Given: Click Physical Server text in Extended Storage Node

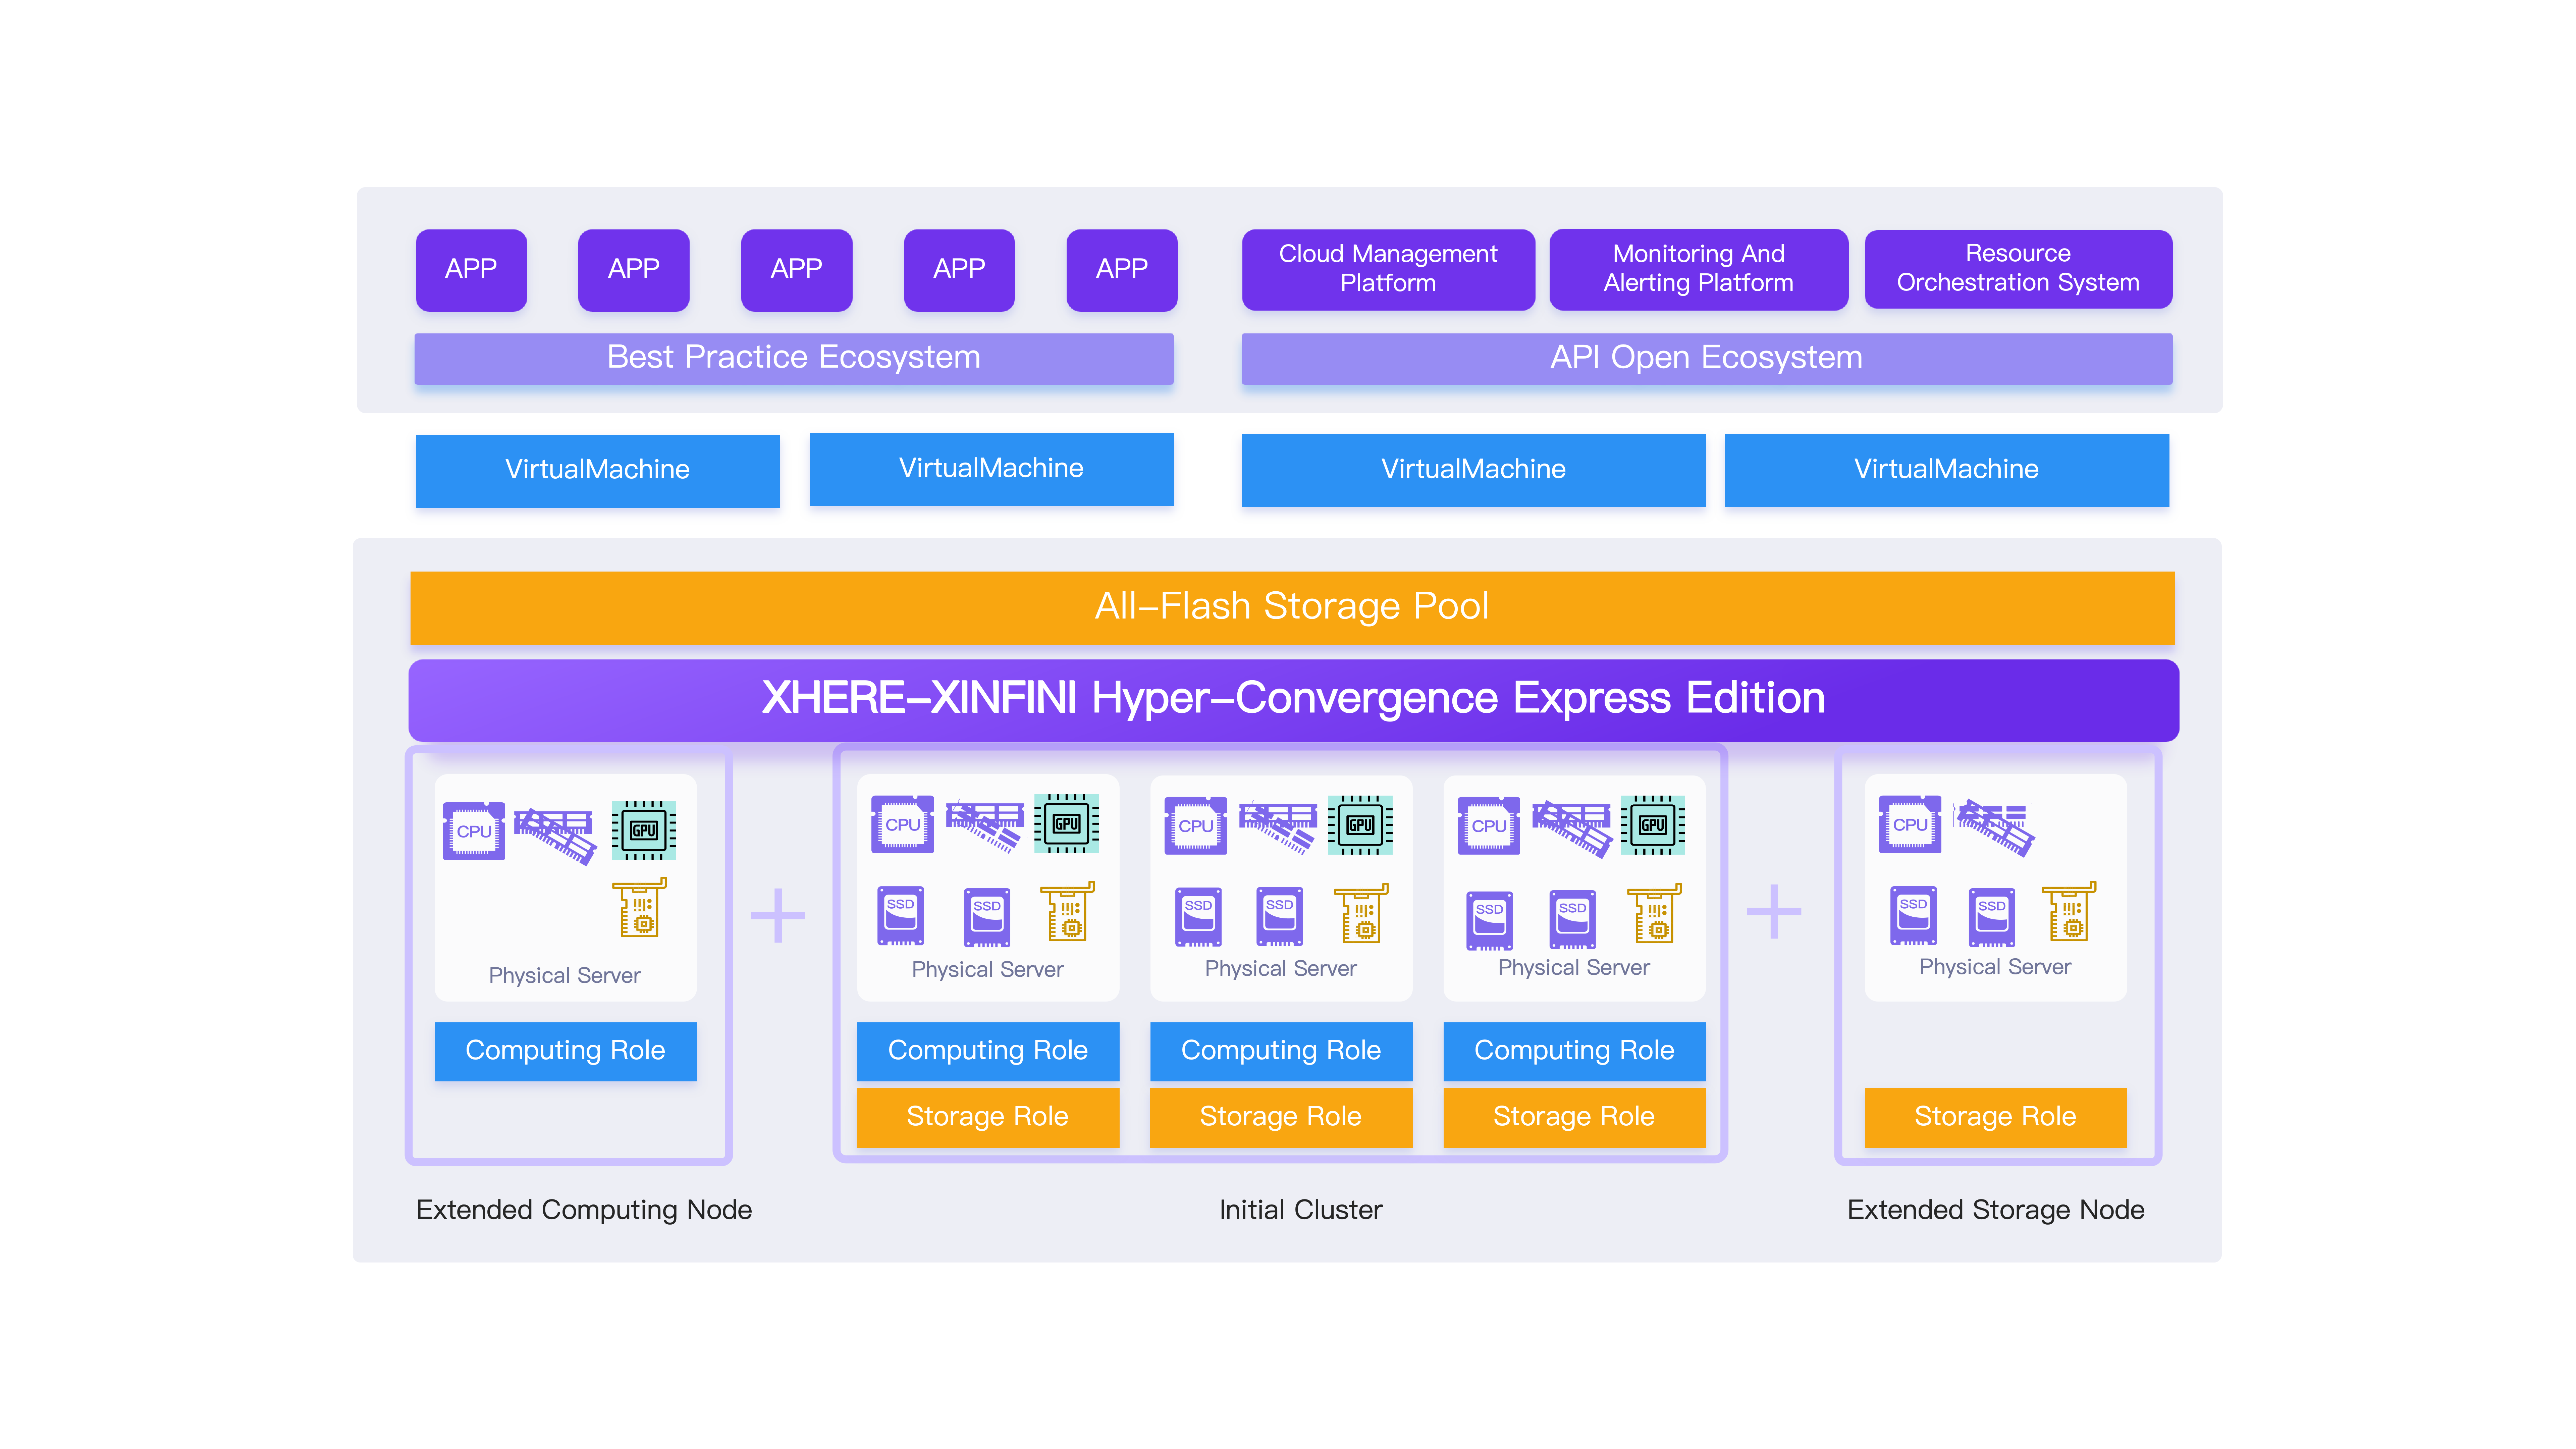Looking at the screenshot, I should [x=1995, y=967].
